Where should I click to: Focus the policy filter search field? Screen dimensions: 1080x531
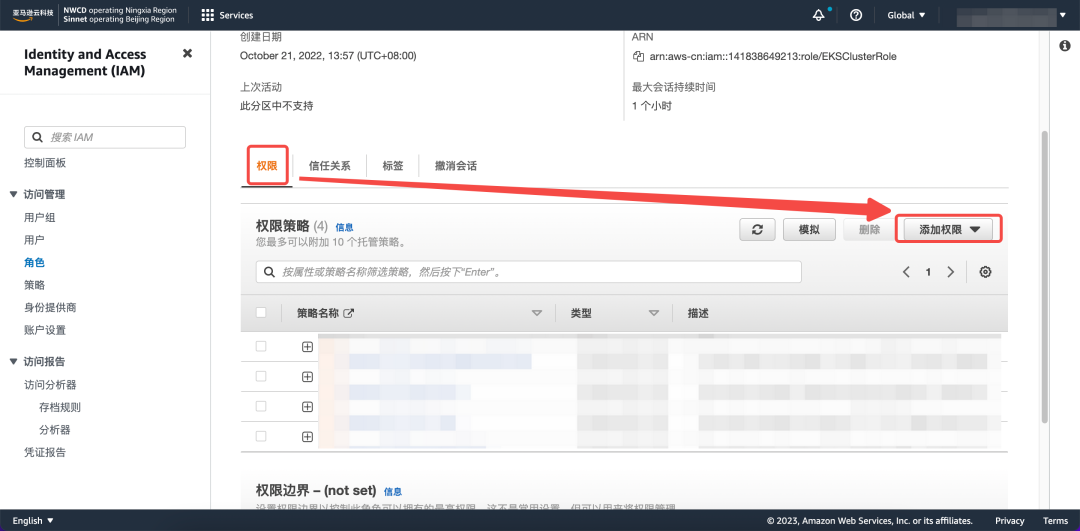[x=528, y=272]
